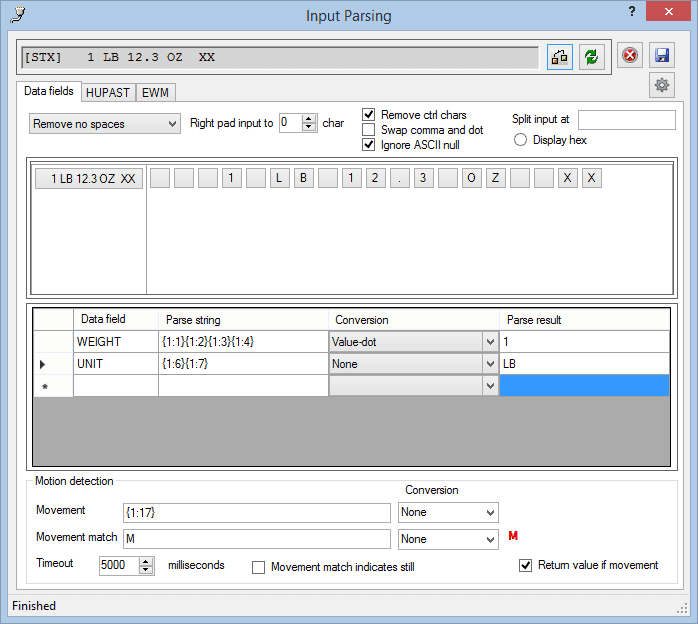698x624 pixels.
Task: Click the Movement match text field
Action: [257, 539]
